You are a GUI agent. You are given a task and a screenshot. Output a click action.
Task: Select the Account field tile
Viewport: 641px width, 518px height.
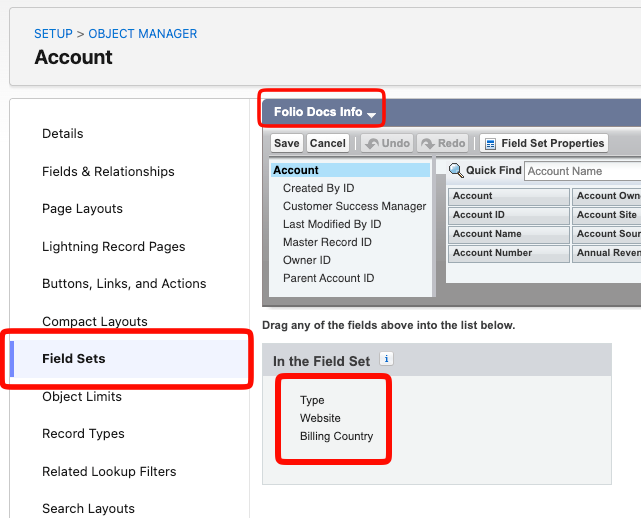(509, 196)
